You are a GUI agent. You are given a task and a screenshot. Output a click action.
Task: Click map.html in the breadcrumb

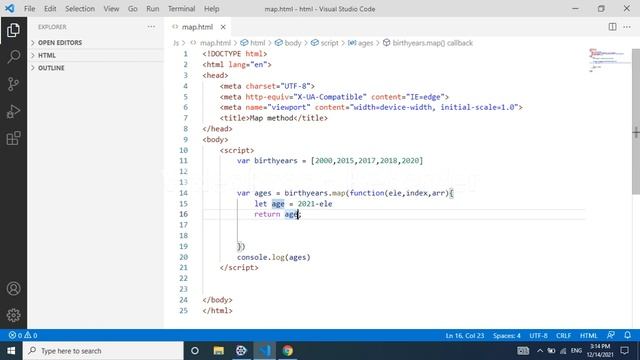click(215, 43)
